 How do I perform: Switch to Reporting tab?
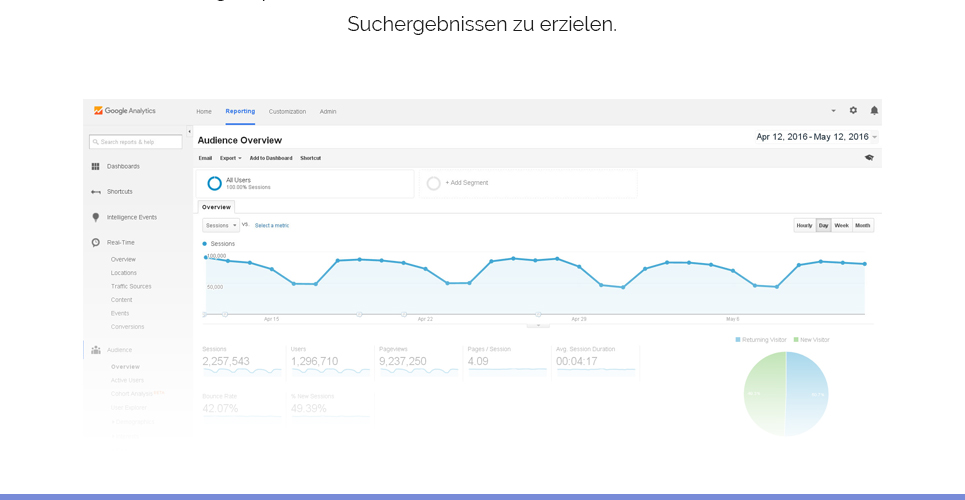pos(240,111)
